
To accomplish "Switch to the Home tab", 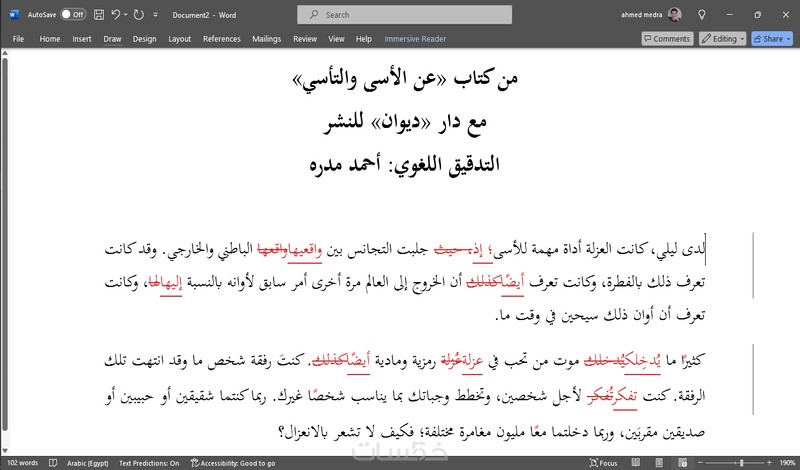I will tap(50, 39).
